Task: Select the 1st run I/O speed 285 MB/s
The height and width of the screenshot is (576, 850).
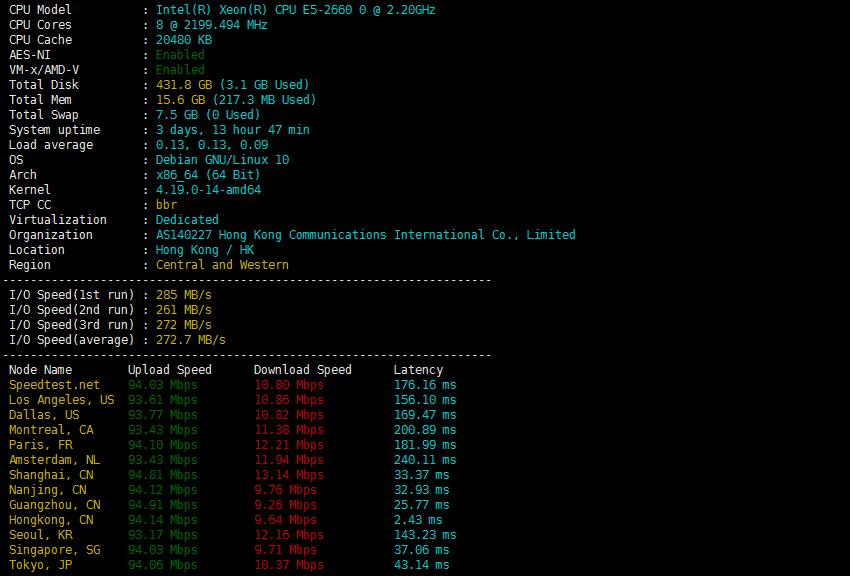Action: coord(184,295)
